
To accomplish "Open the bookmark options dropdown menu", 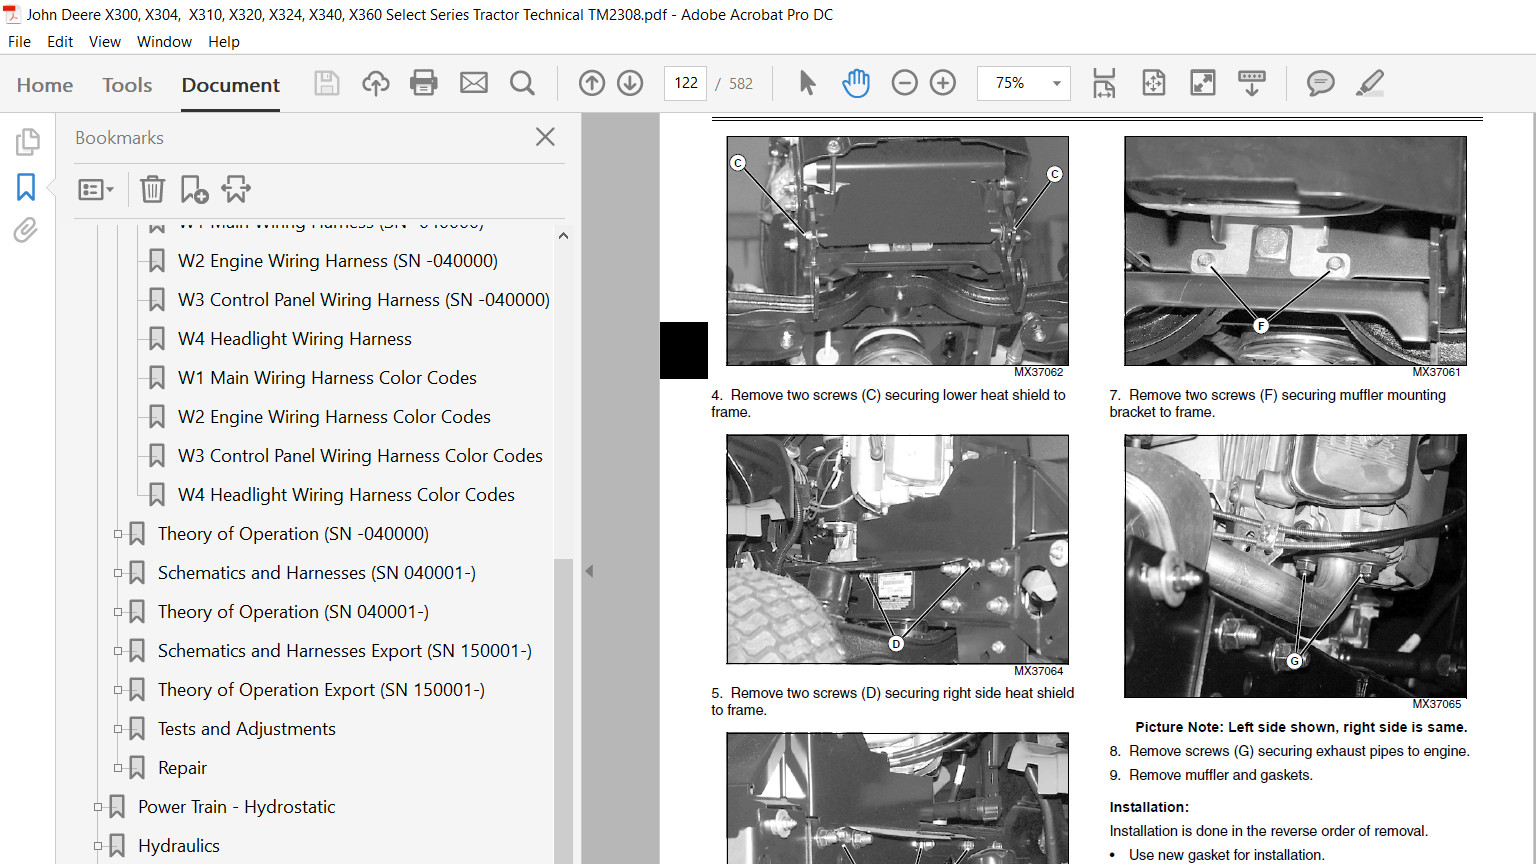I will [x=96, y=189].
